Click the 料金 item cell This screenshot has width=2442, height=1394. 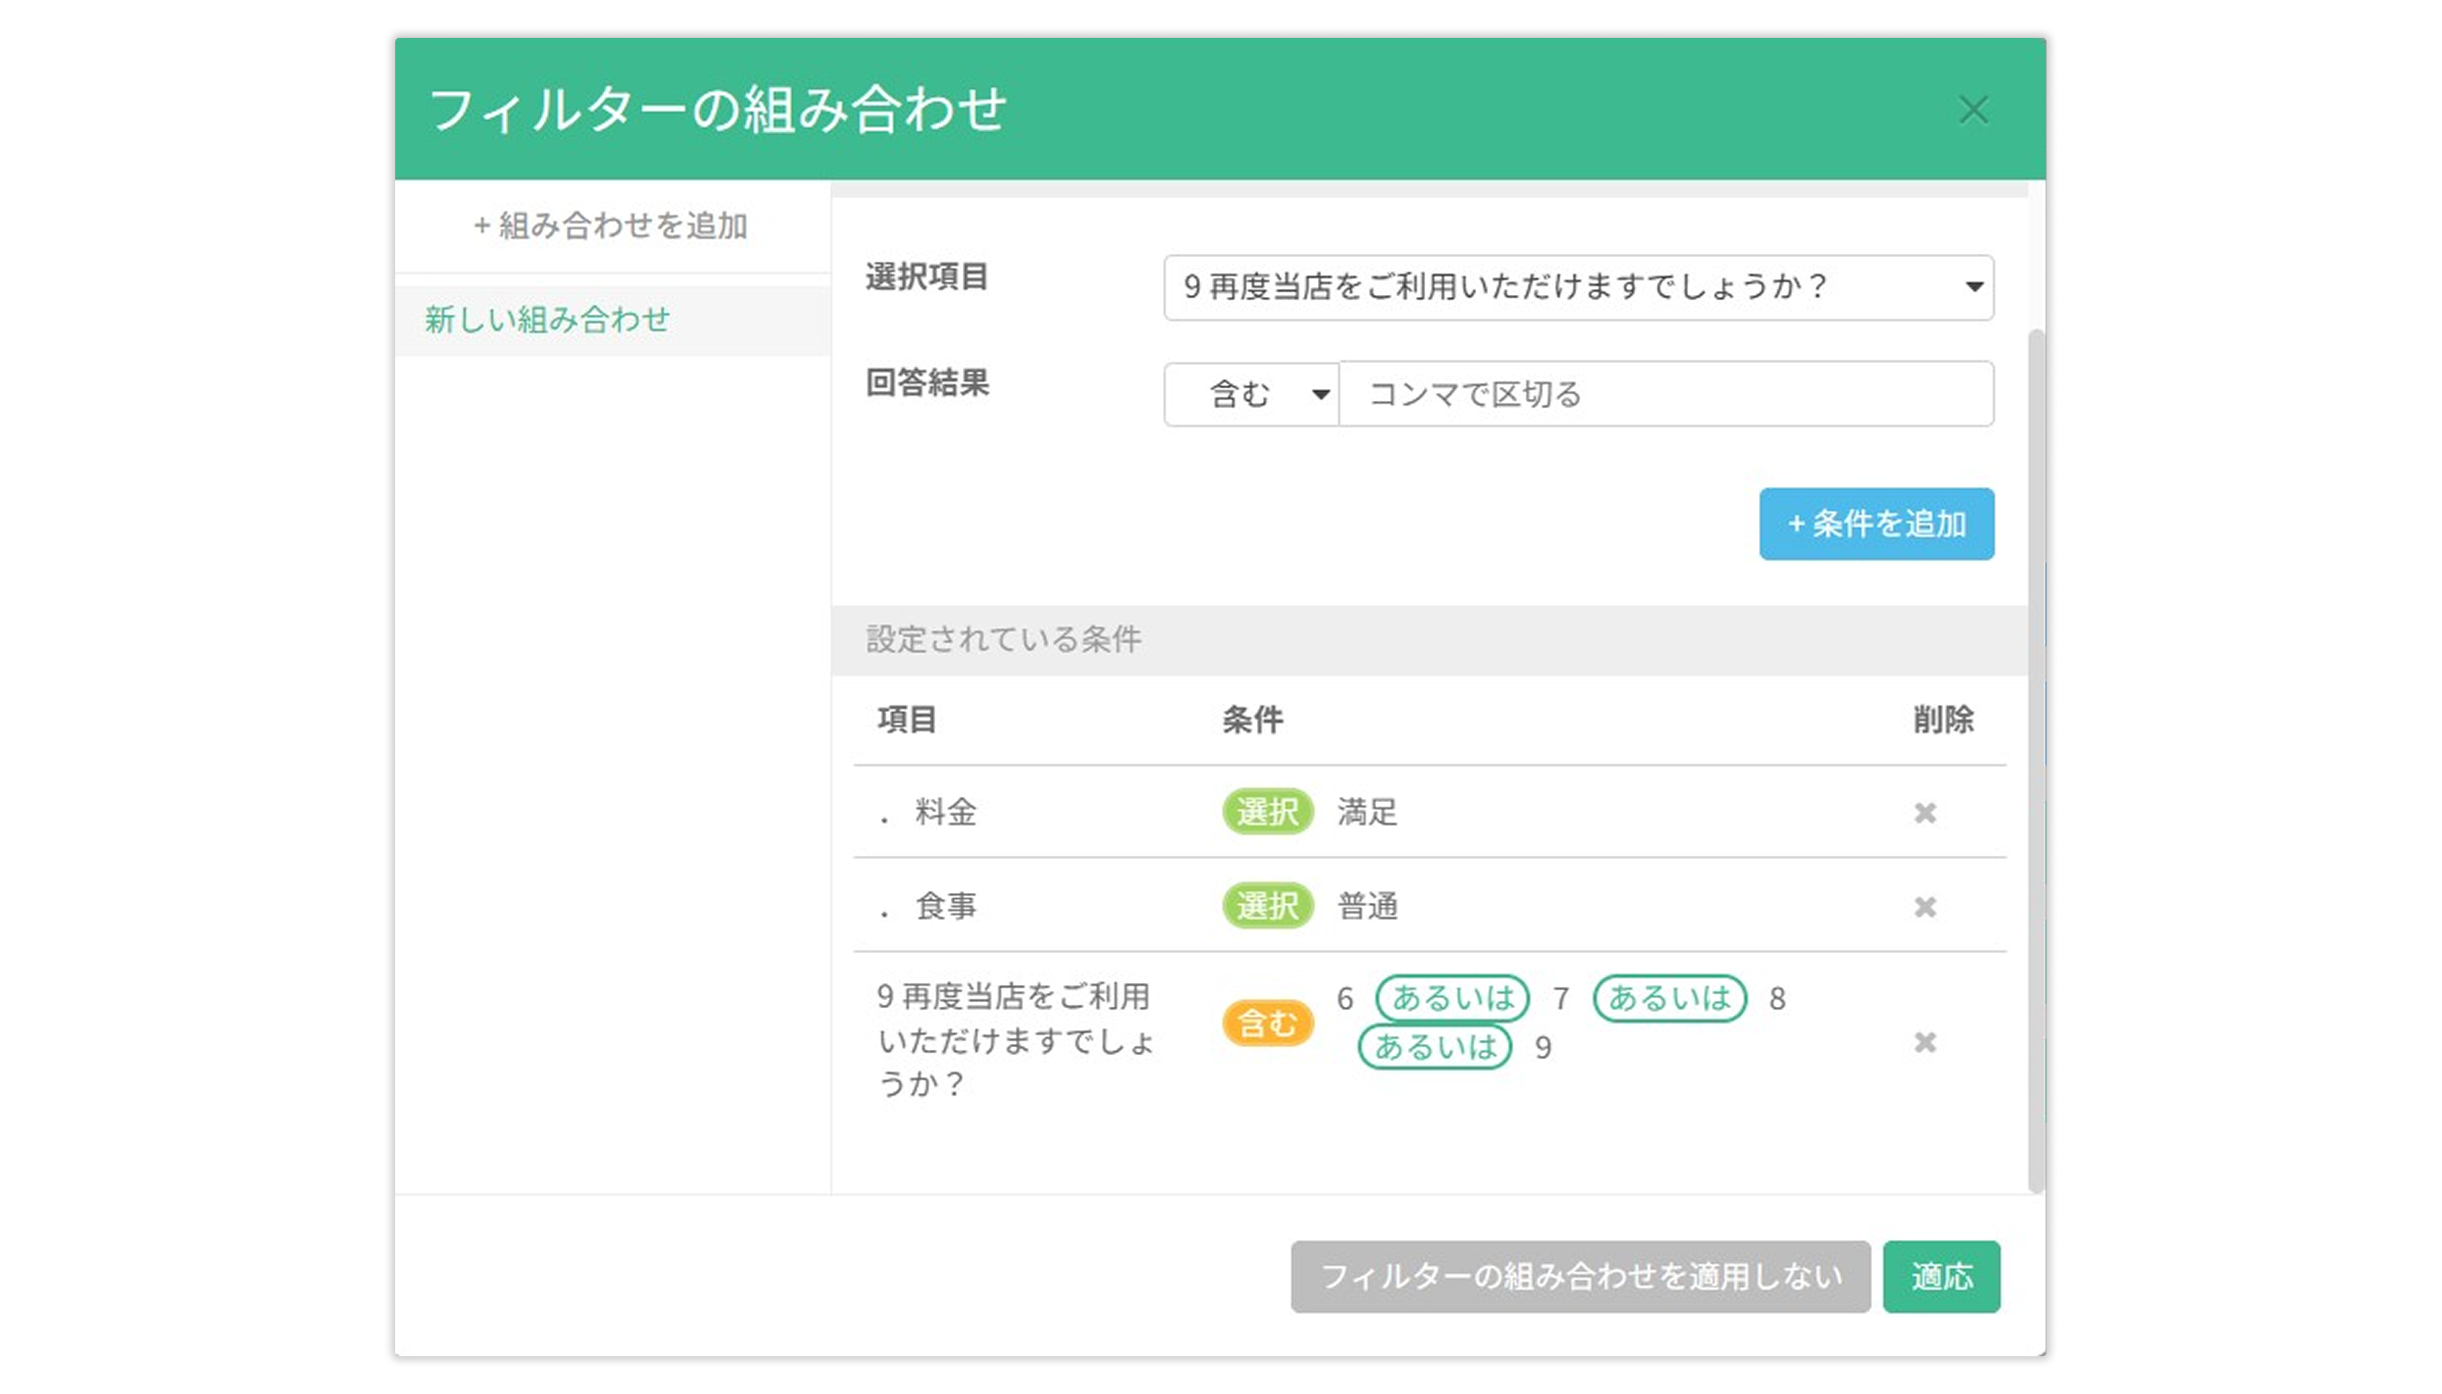click(945, 812)
